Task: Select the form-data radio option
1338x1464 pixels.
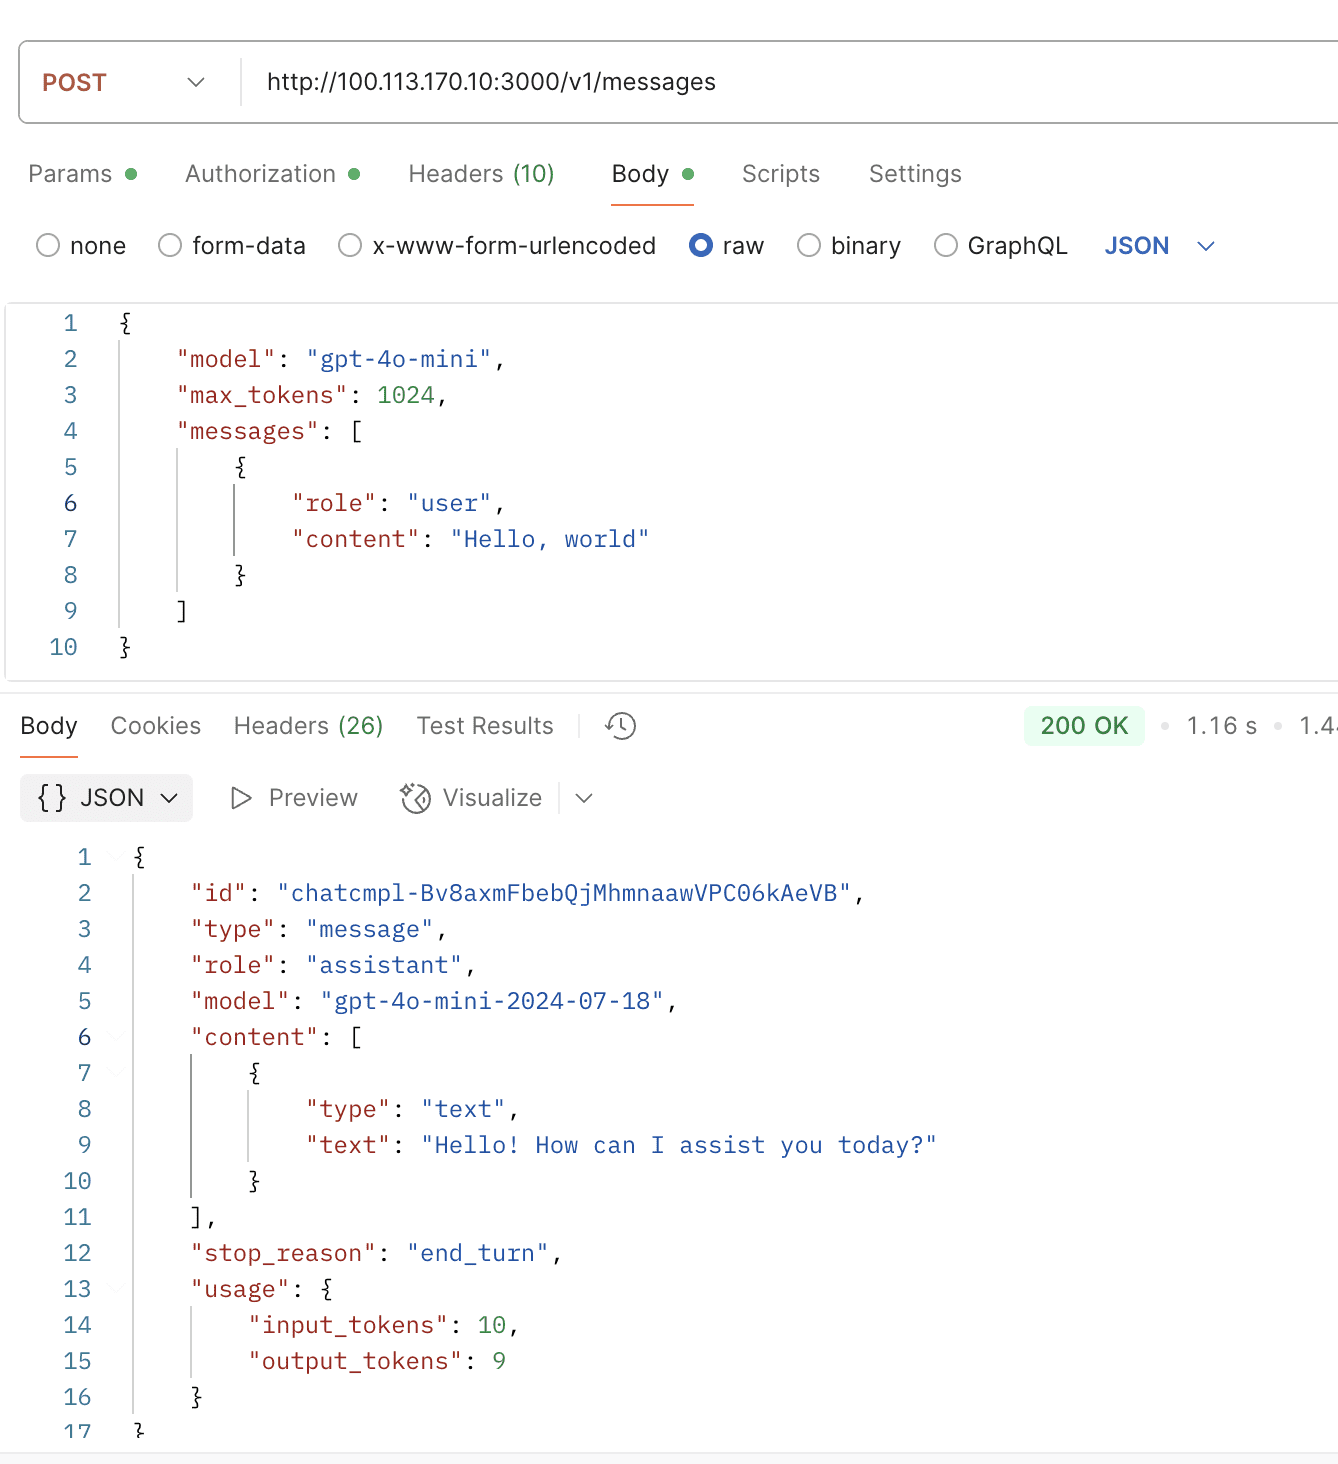Action: coord(170,246)
